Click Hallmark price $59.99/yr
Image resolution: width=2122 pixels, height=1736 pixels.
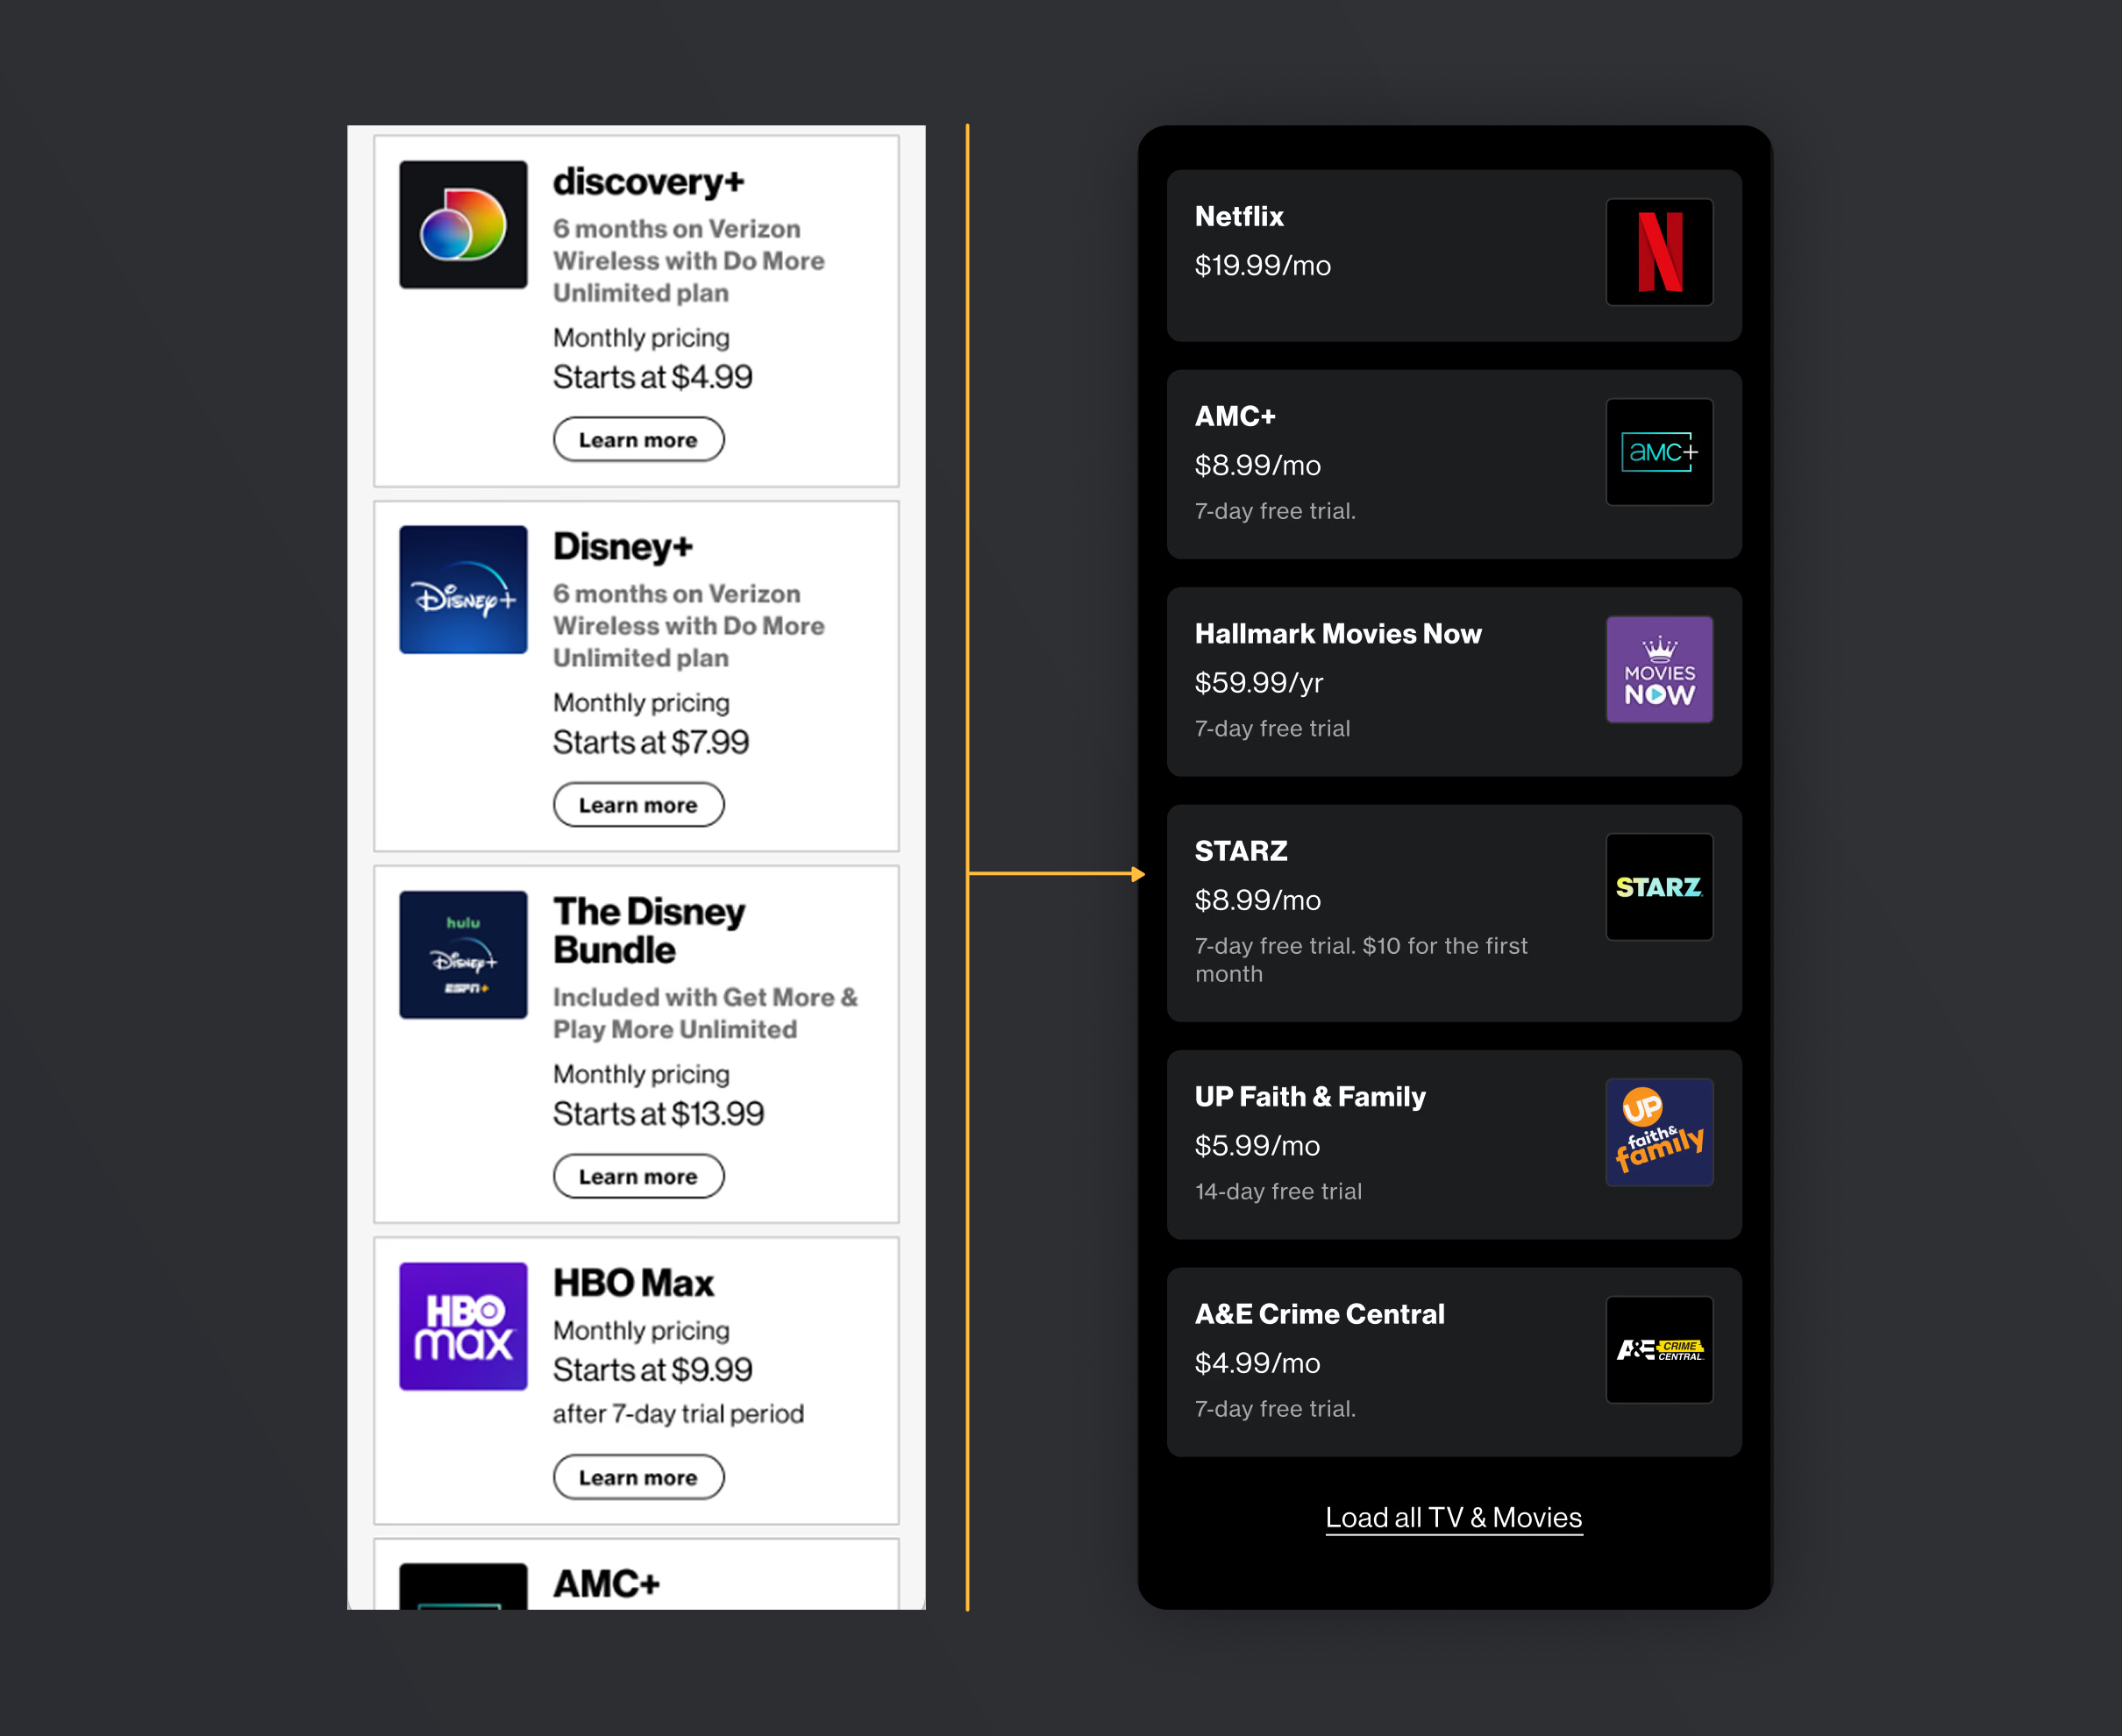click(1259, 683)
